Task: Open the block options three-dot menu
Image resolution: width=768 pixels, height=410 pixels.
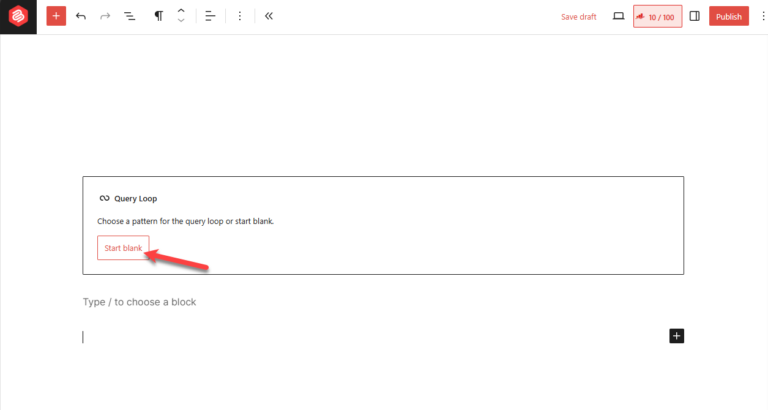Action: [x=240, y=17]
